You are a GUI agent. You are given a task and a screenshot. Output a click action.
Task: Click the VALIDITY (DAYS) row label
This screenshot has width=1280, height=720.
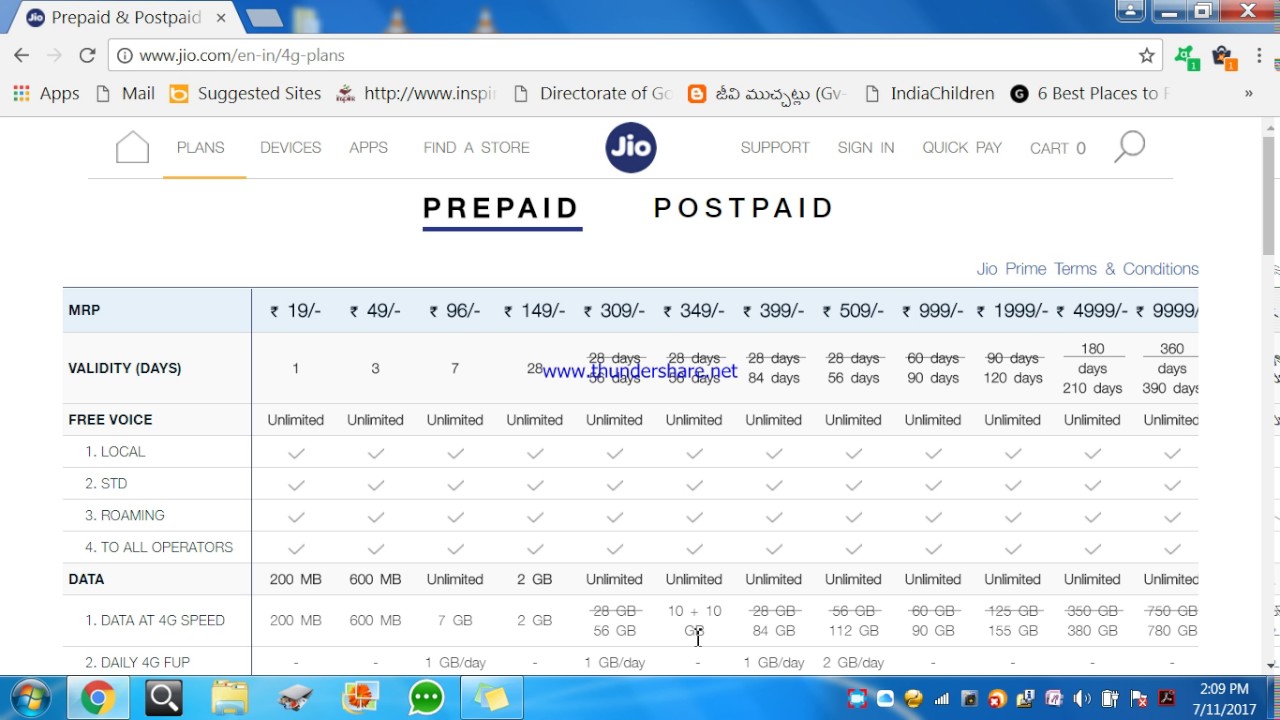tap(125, 368)
